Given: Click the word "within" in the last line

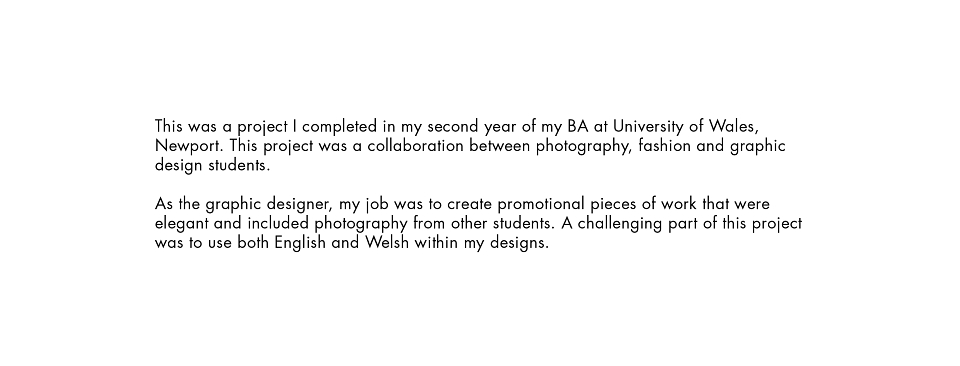Looking at the screenshot, I should (436, 242).
